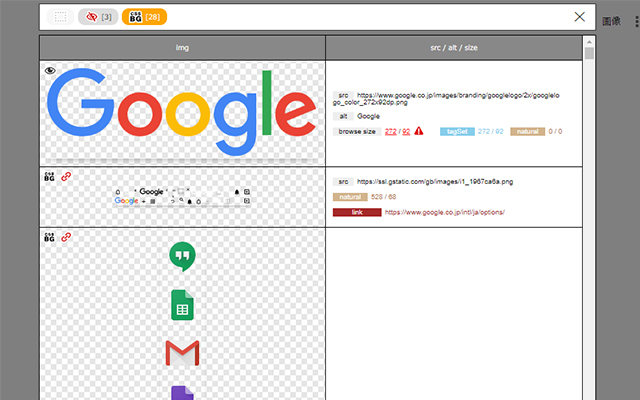
Task: Click CSS BG icon in the Hangouts sprite row
Action: (x=49, y=237)
